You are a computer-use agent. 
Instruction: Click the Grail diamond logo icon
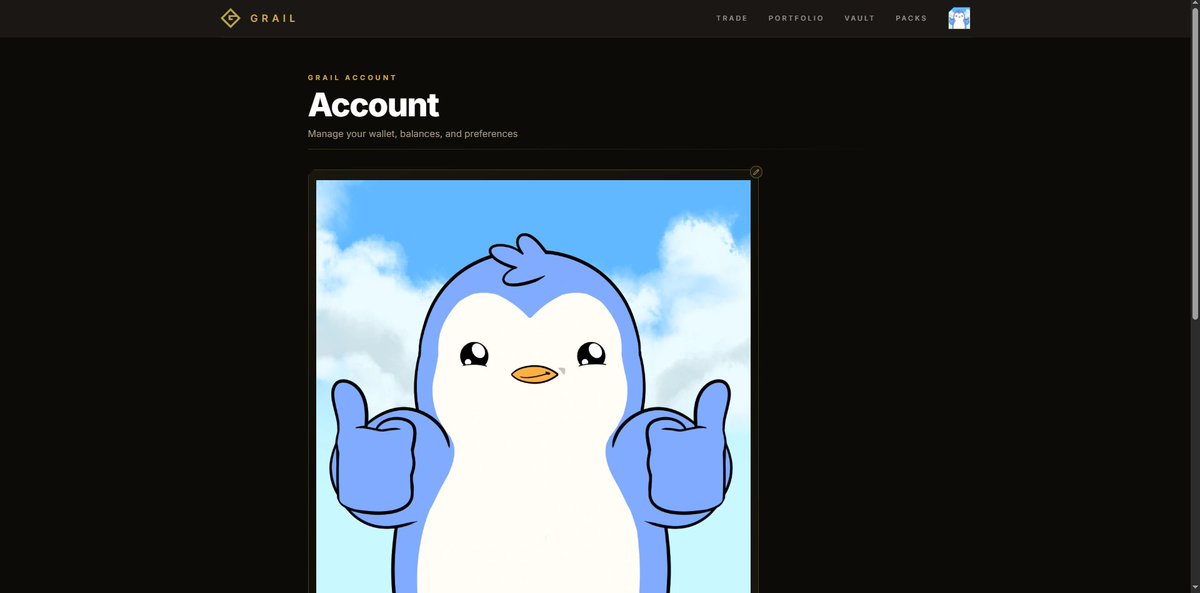point(231,18)
